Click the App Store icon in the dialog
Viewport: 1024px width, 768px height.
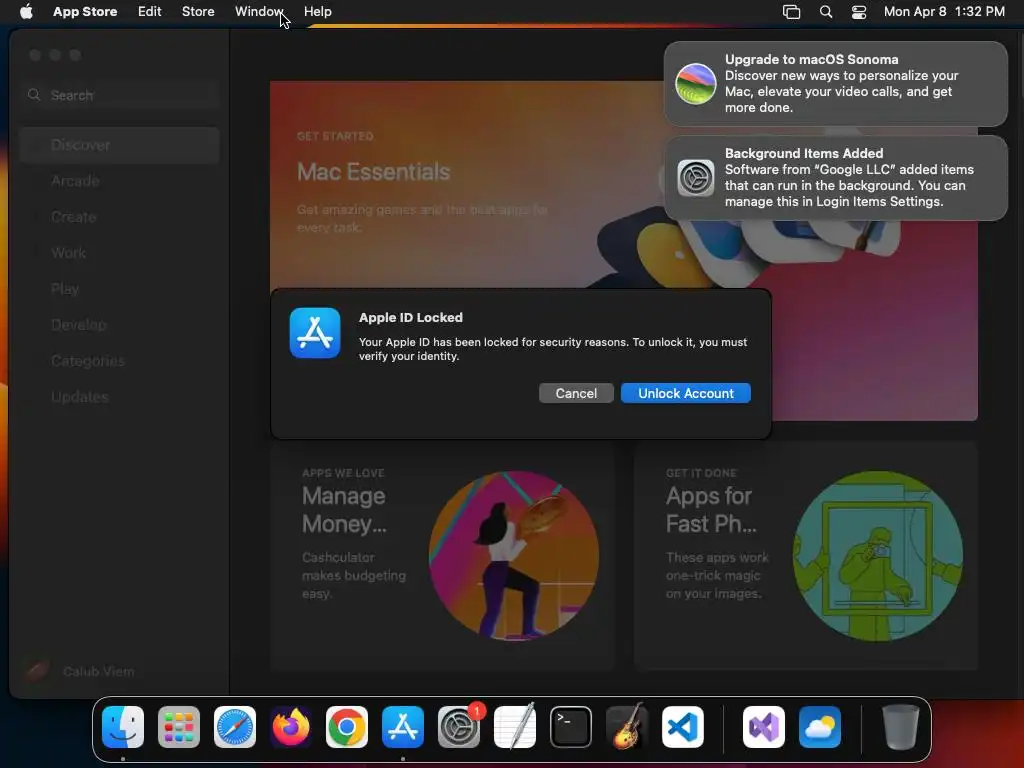[315, 333]
